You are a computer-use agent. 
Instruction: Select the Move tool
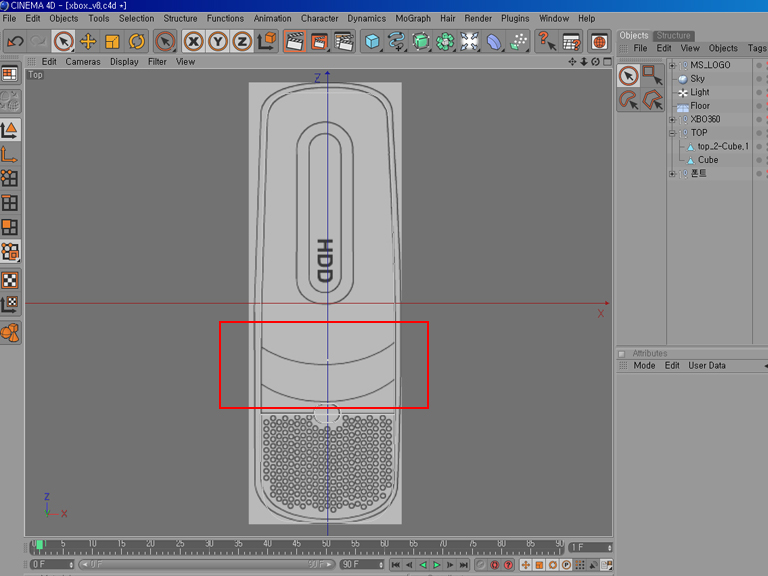click(x=88, y=42)
